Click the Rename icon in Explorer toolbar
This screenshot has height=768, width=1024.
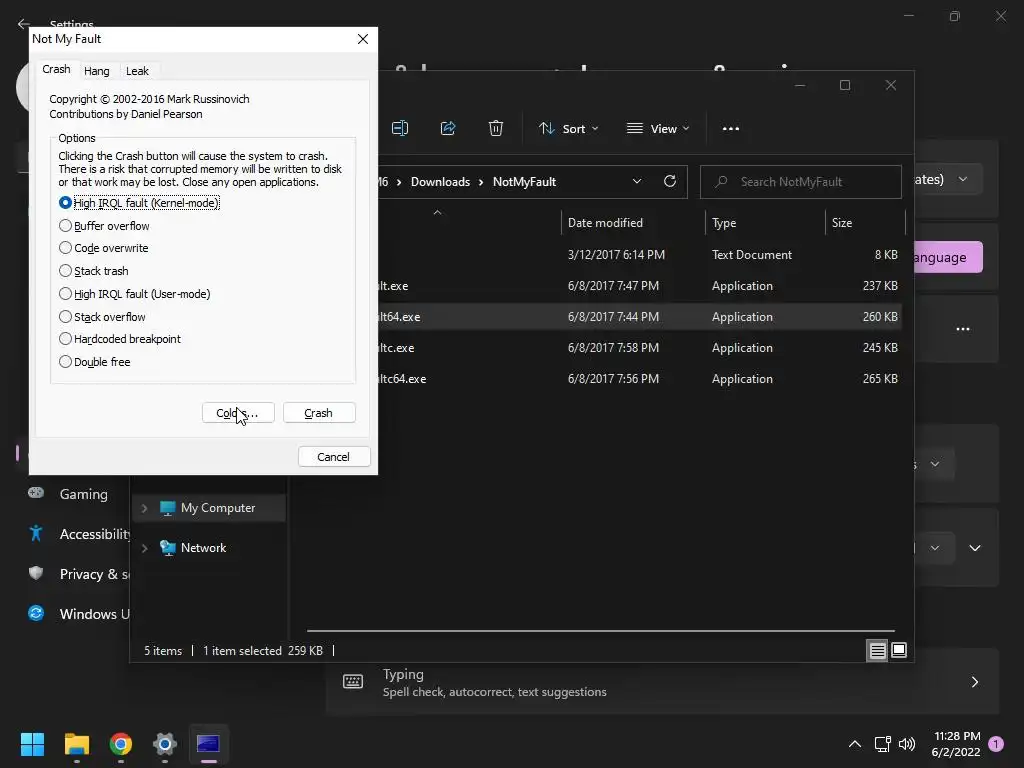tap(400, 128)
